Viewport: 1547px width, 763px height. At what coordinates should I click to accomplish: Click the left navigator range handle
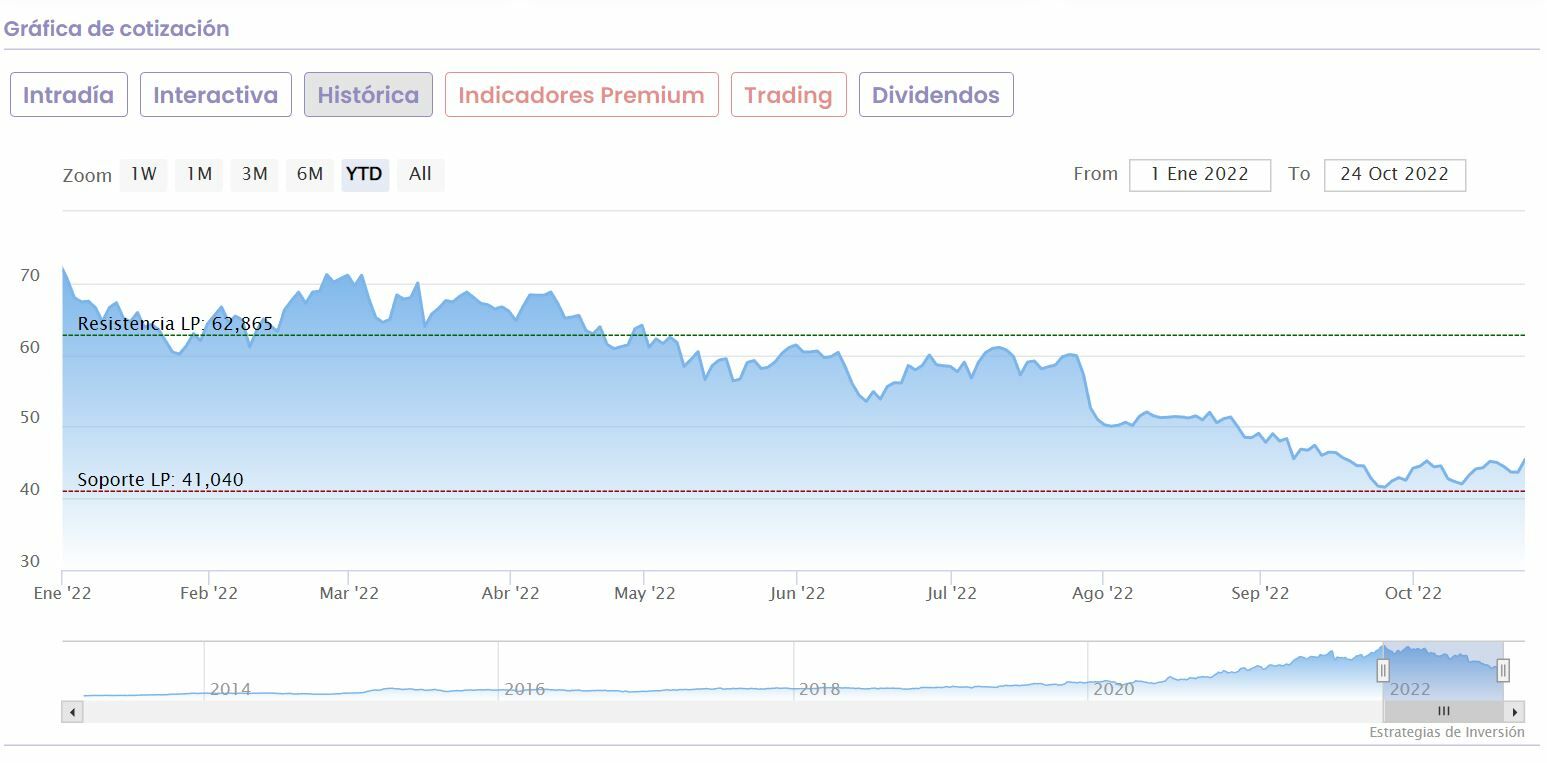tap(1383, 670)
